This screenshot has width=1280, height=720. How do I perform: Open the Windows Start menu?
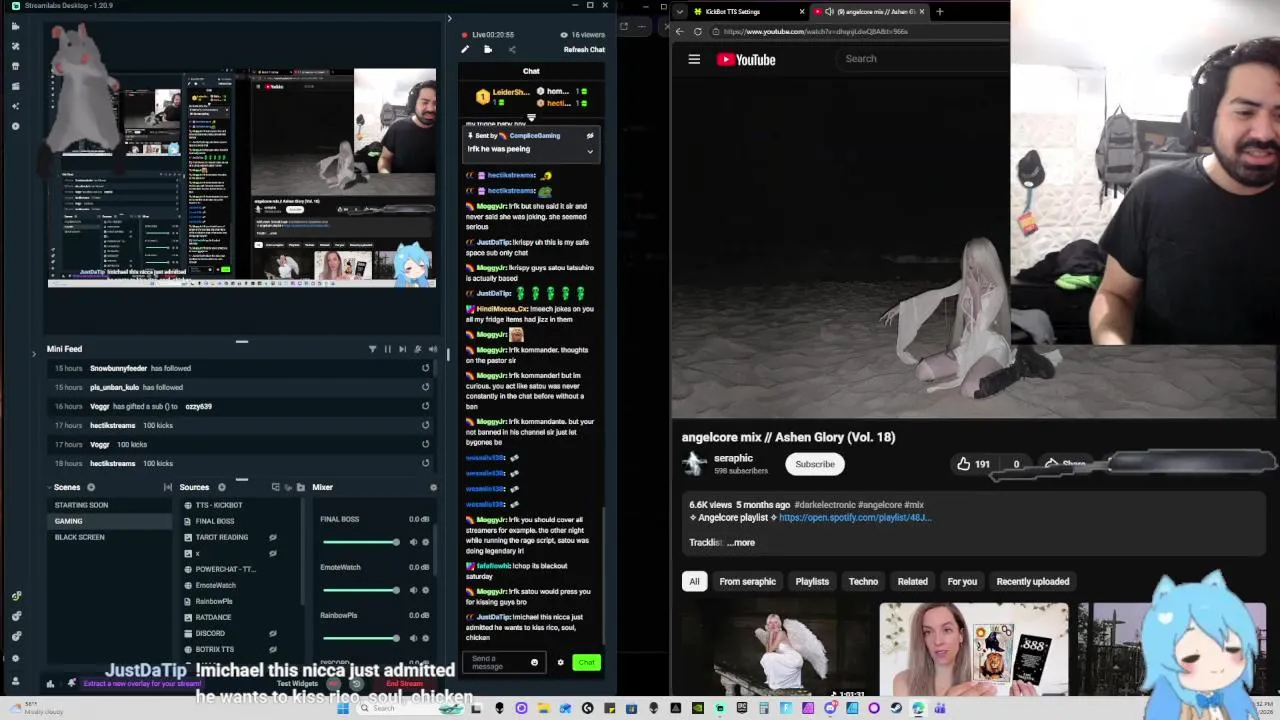click(x=343, y=708)
